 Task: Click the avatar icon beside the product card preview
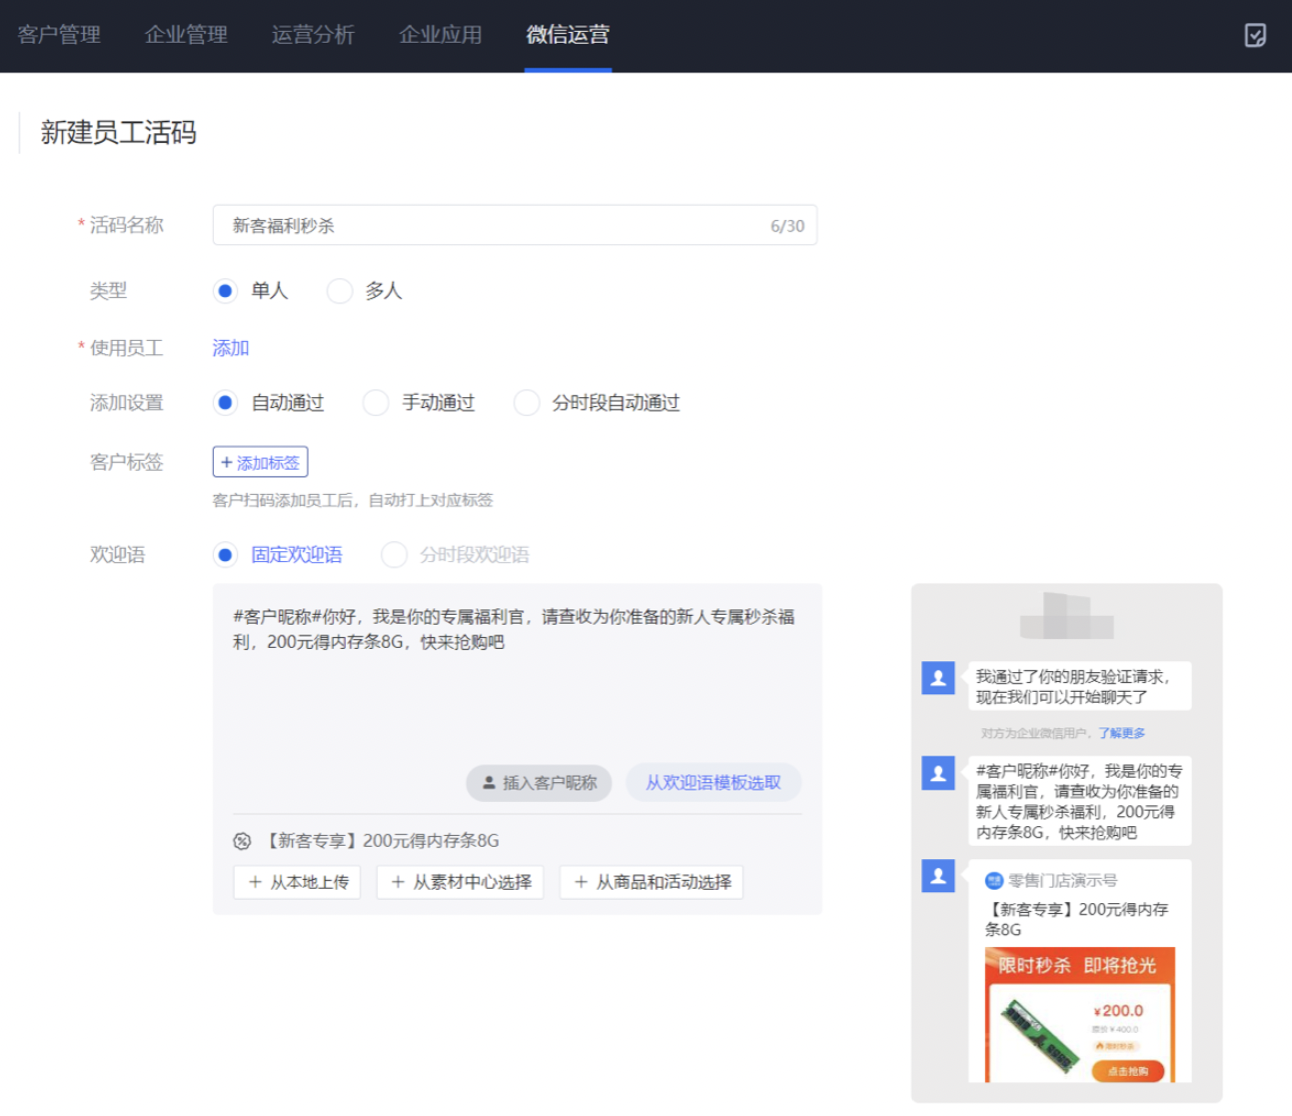(x=937, y=876)
